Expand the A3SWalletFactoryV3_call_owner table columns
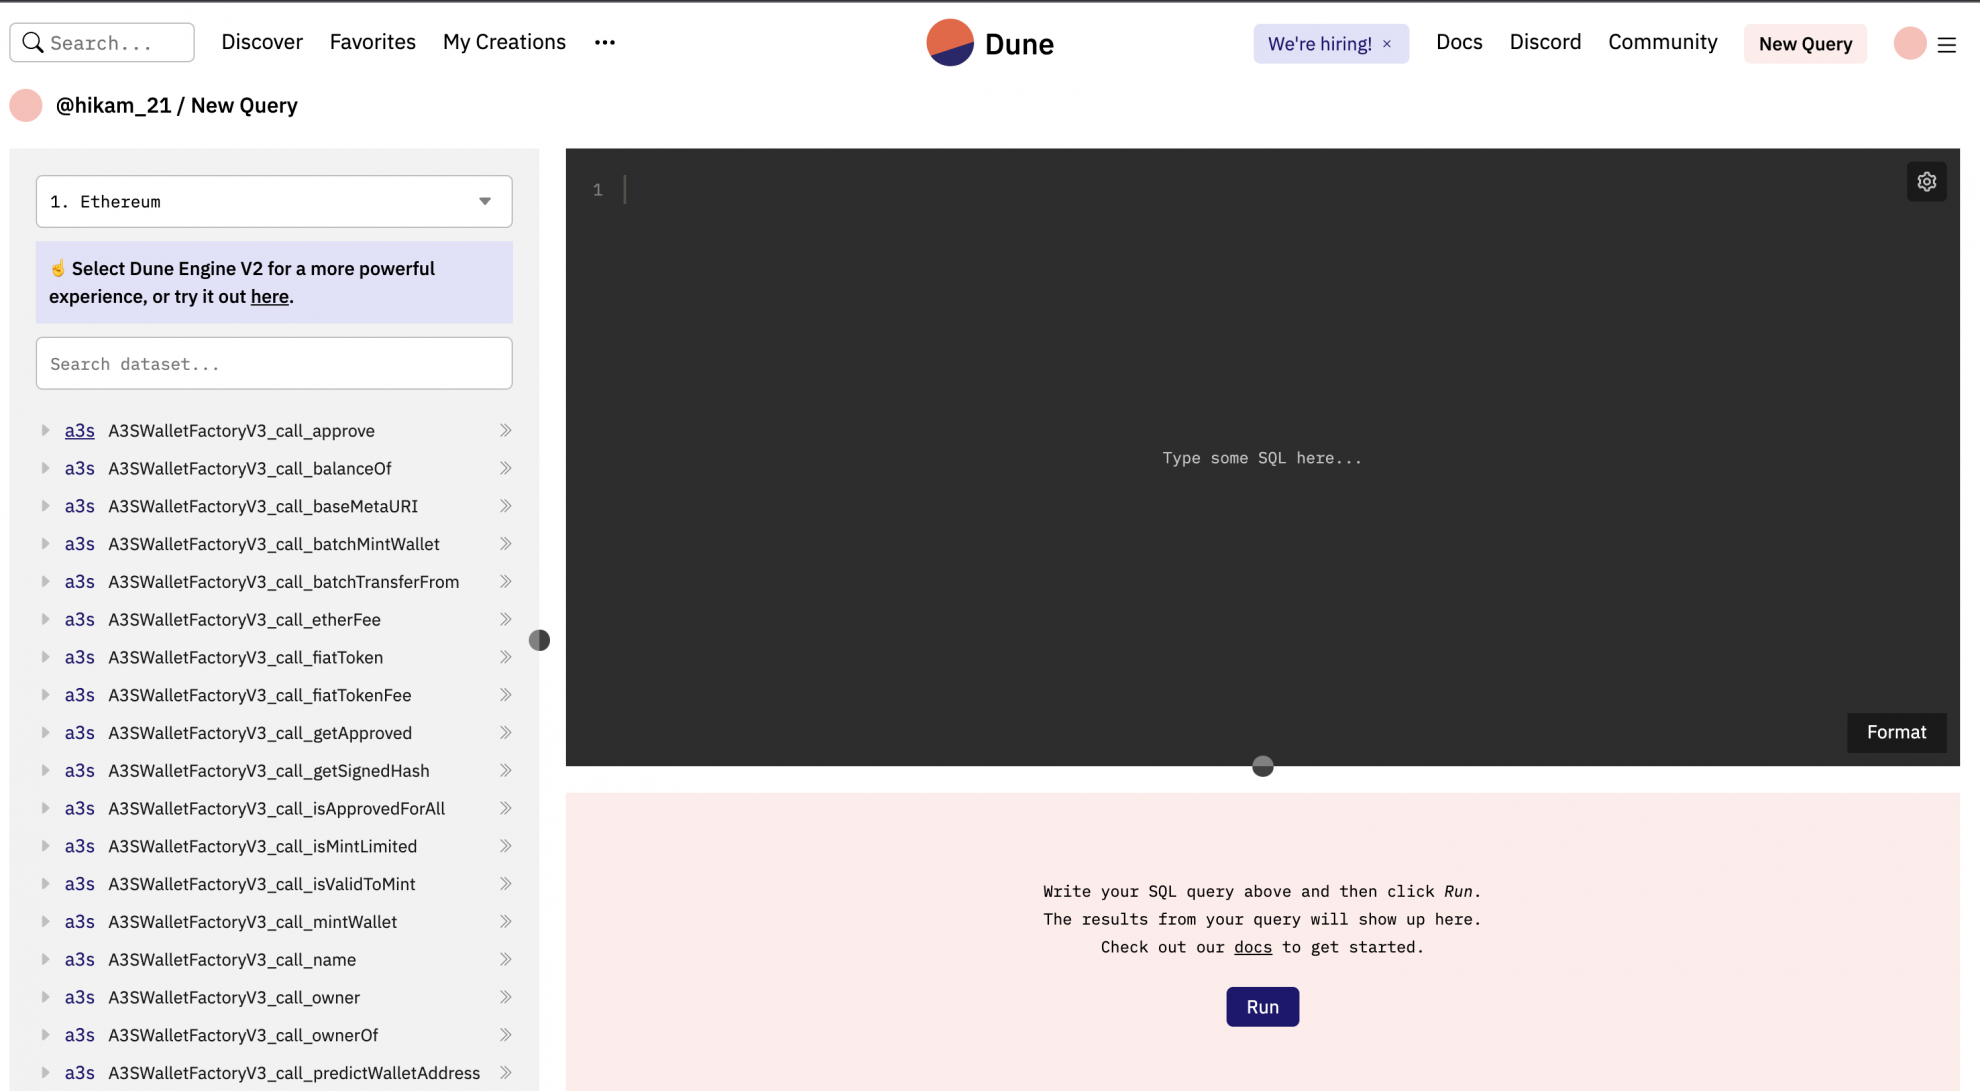Screen dimensions: 1980x1091 pos(45,997)
